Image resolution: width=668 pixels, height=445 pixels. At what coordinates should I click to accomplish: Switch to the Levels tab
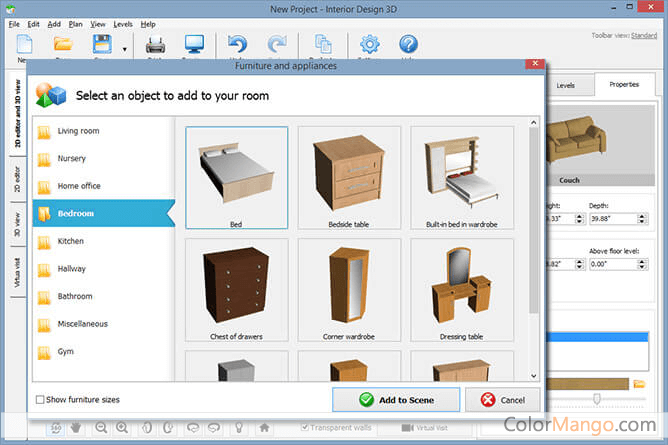click(x=566, y=85)
